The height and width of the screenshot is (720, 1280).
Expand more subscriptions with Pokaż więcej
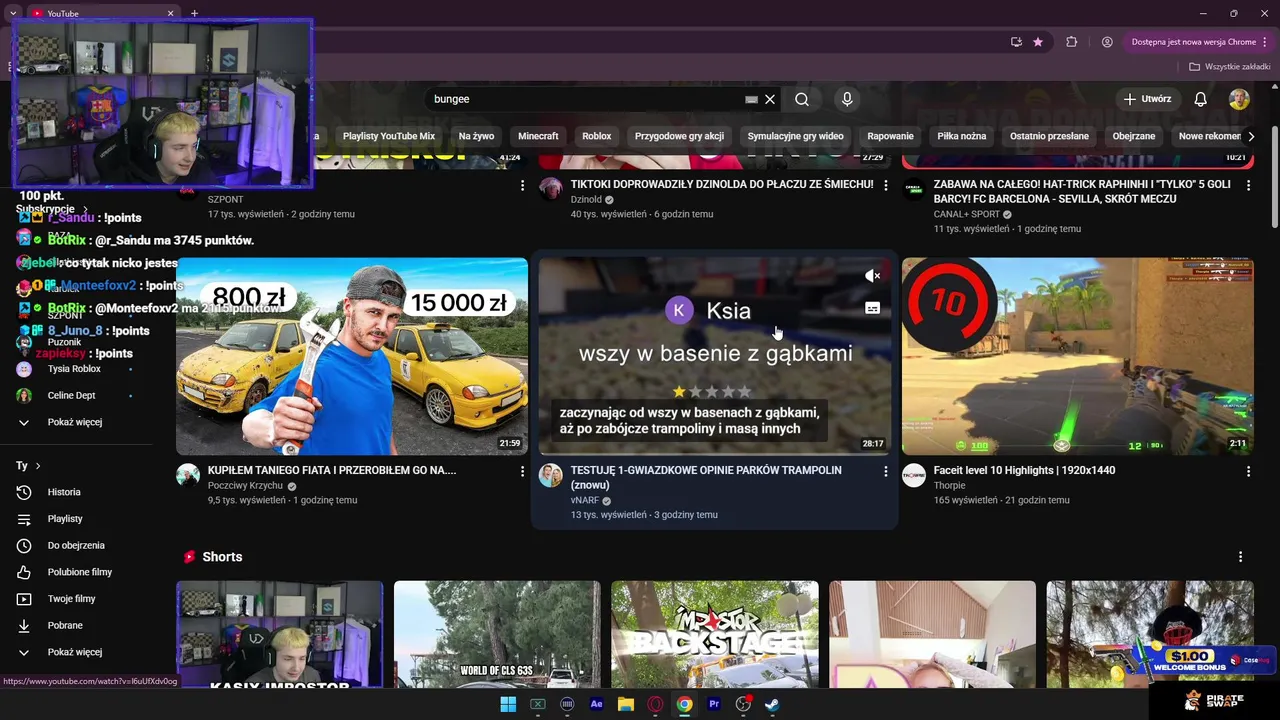76,422
